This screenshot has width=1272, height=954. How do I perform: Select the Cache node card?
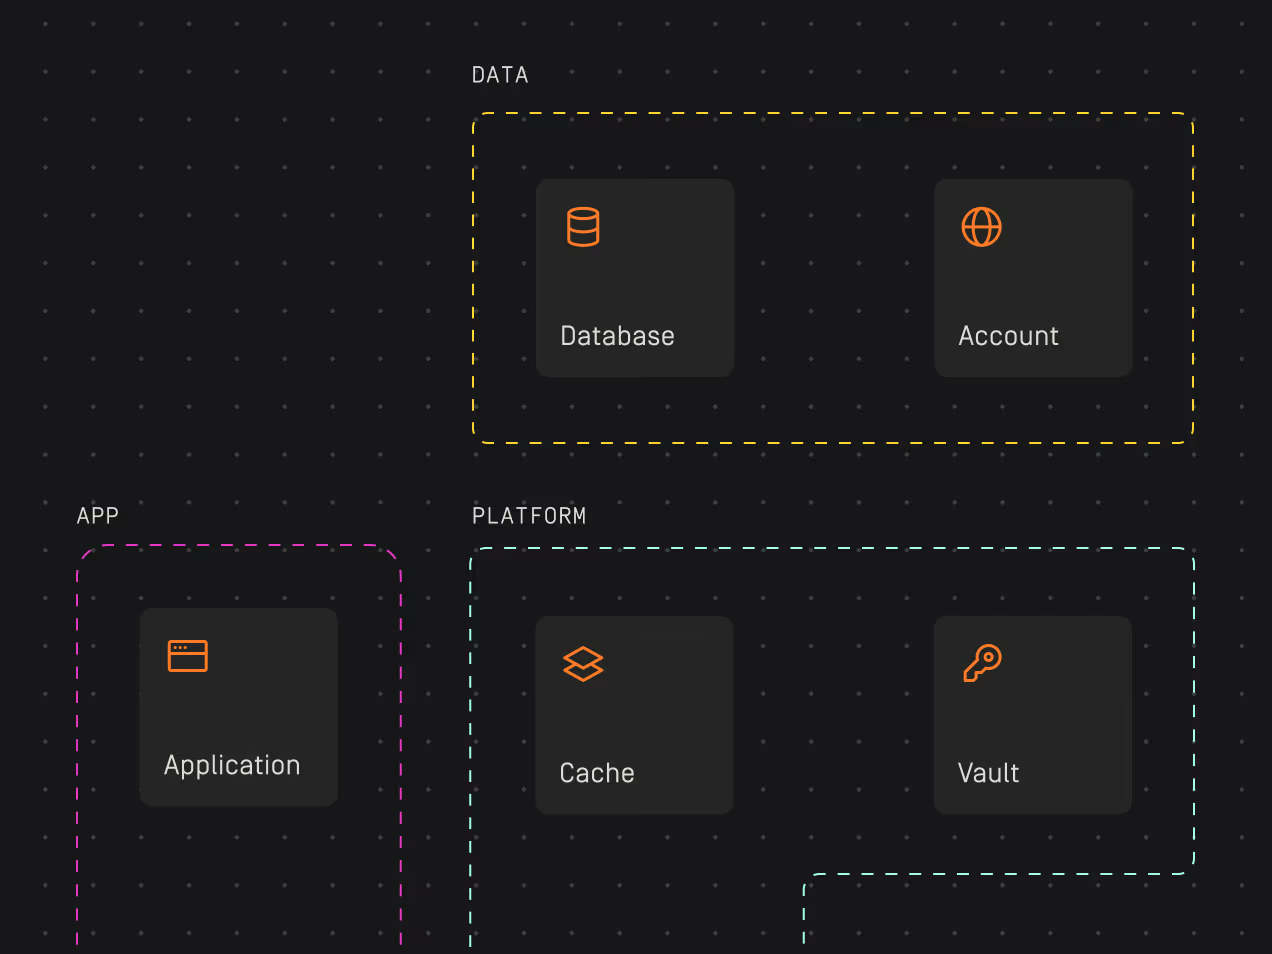[x=635, y=715]
